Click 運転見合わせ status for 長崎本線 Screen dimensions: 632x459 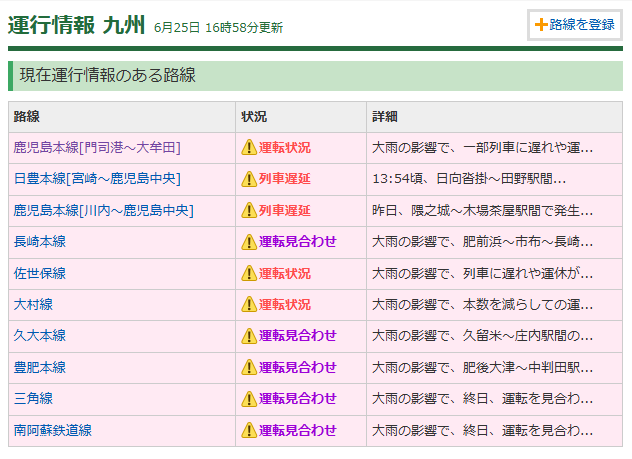tap(297, 242)
